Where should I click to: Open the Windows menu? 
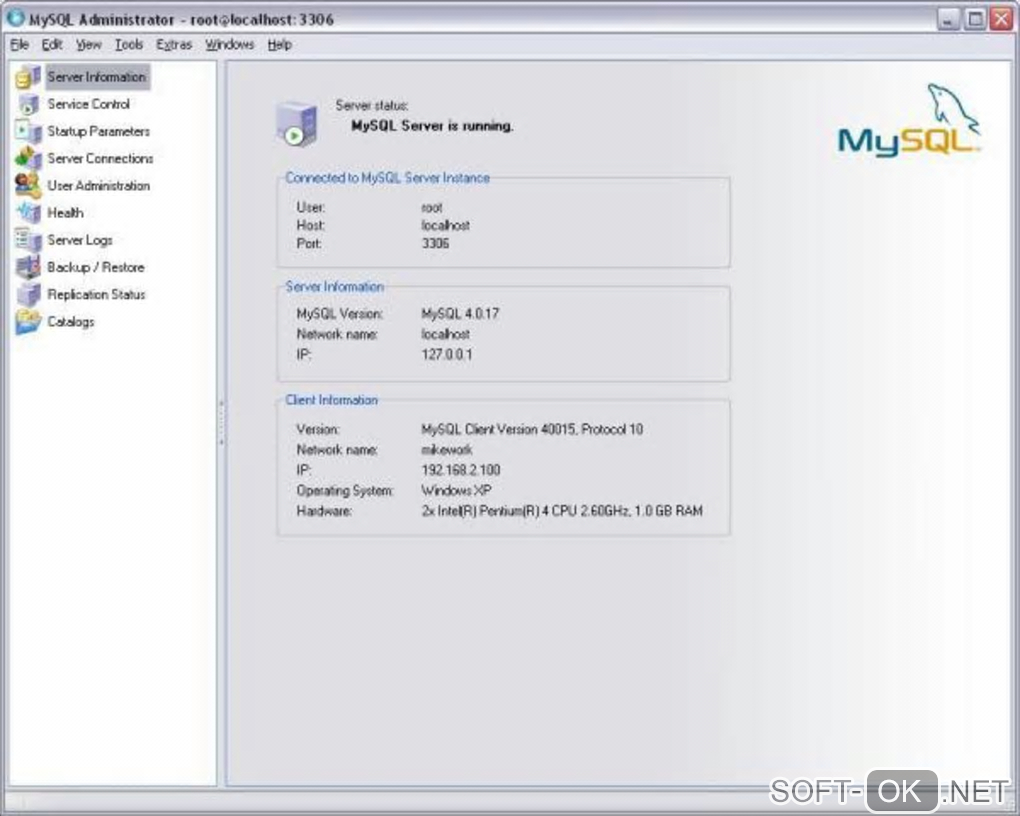(x=230, y=44)
